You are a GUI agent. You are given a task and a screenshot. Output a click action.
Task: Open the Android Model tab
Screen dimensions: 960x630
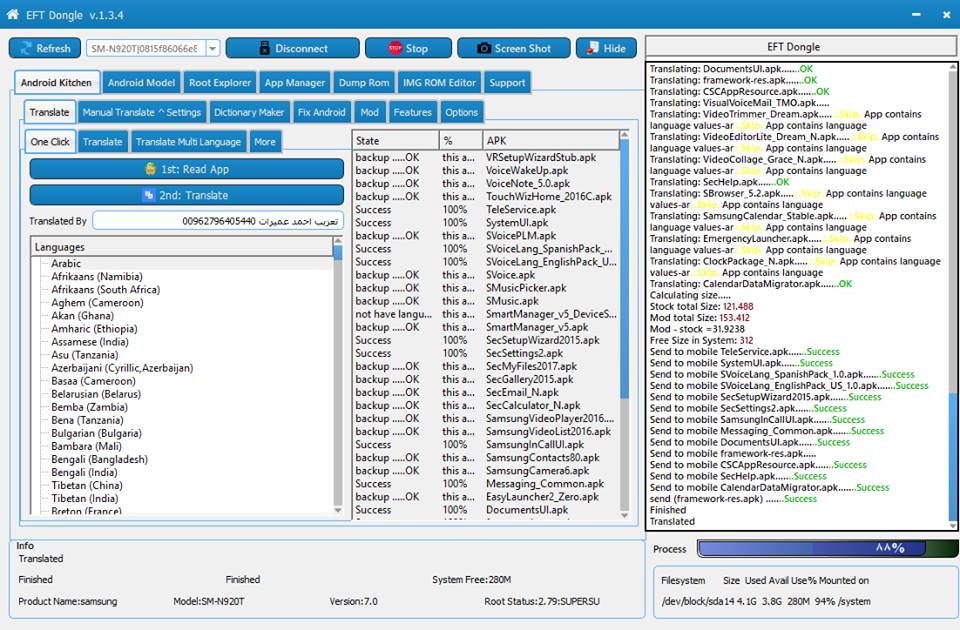[141, 83]
